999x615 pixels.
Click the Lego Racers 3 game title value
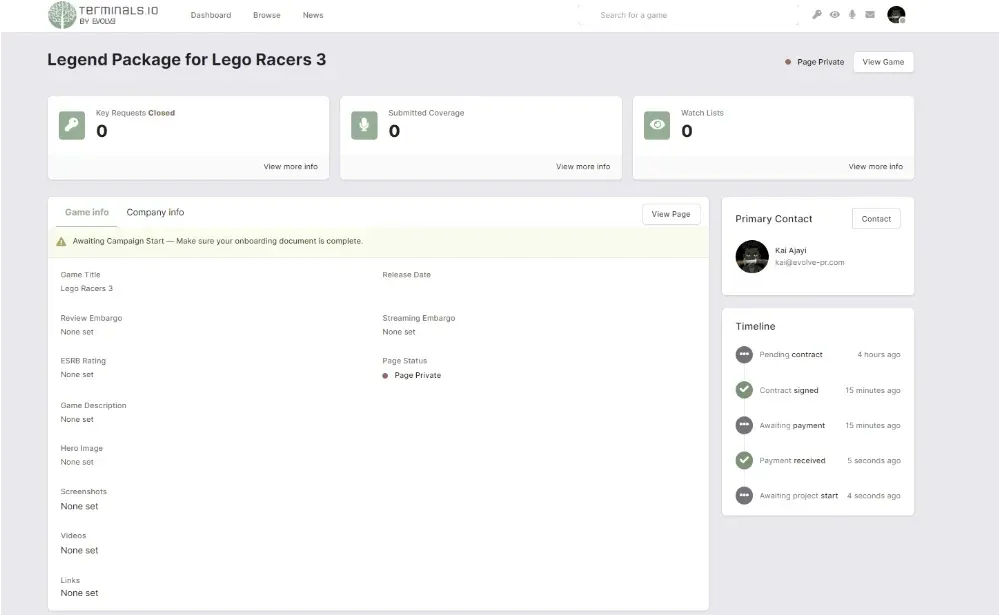[x=87, y=289]
